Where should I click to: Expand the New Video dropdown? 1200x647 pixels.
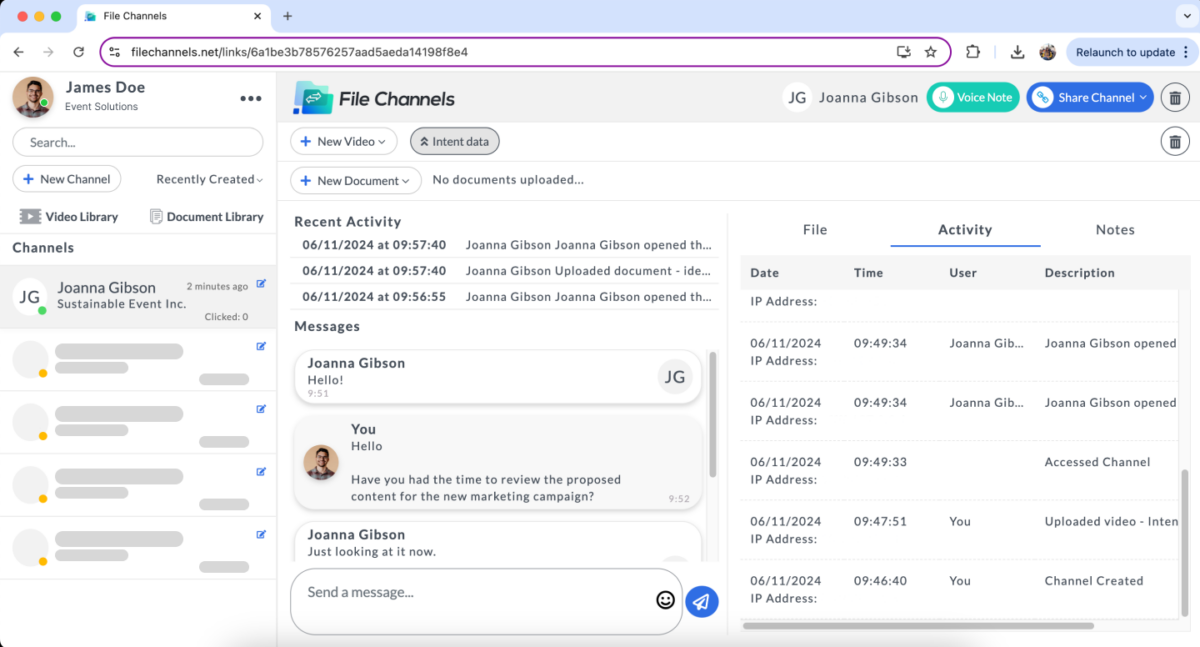click(343, 141)
